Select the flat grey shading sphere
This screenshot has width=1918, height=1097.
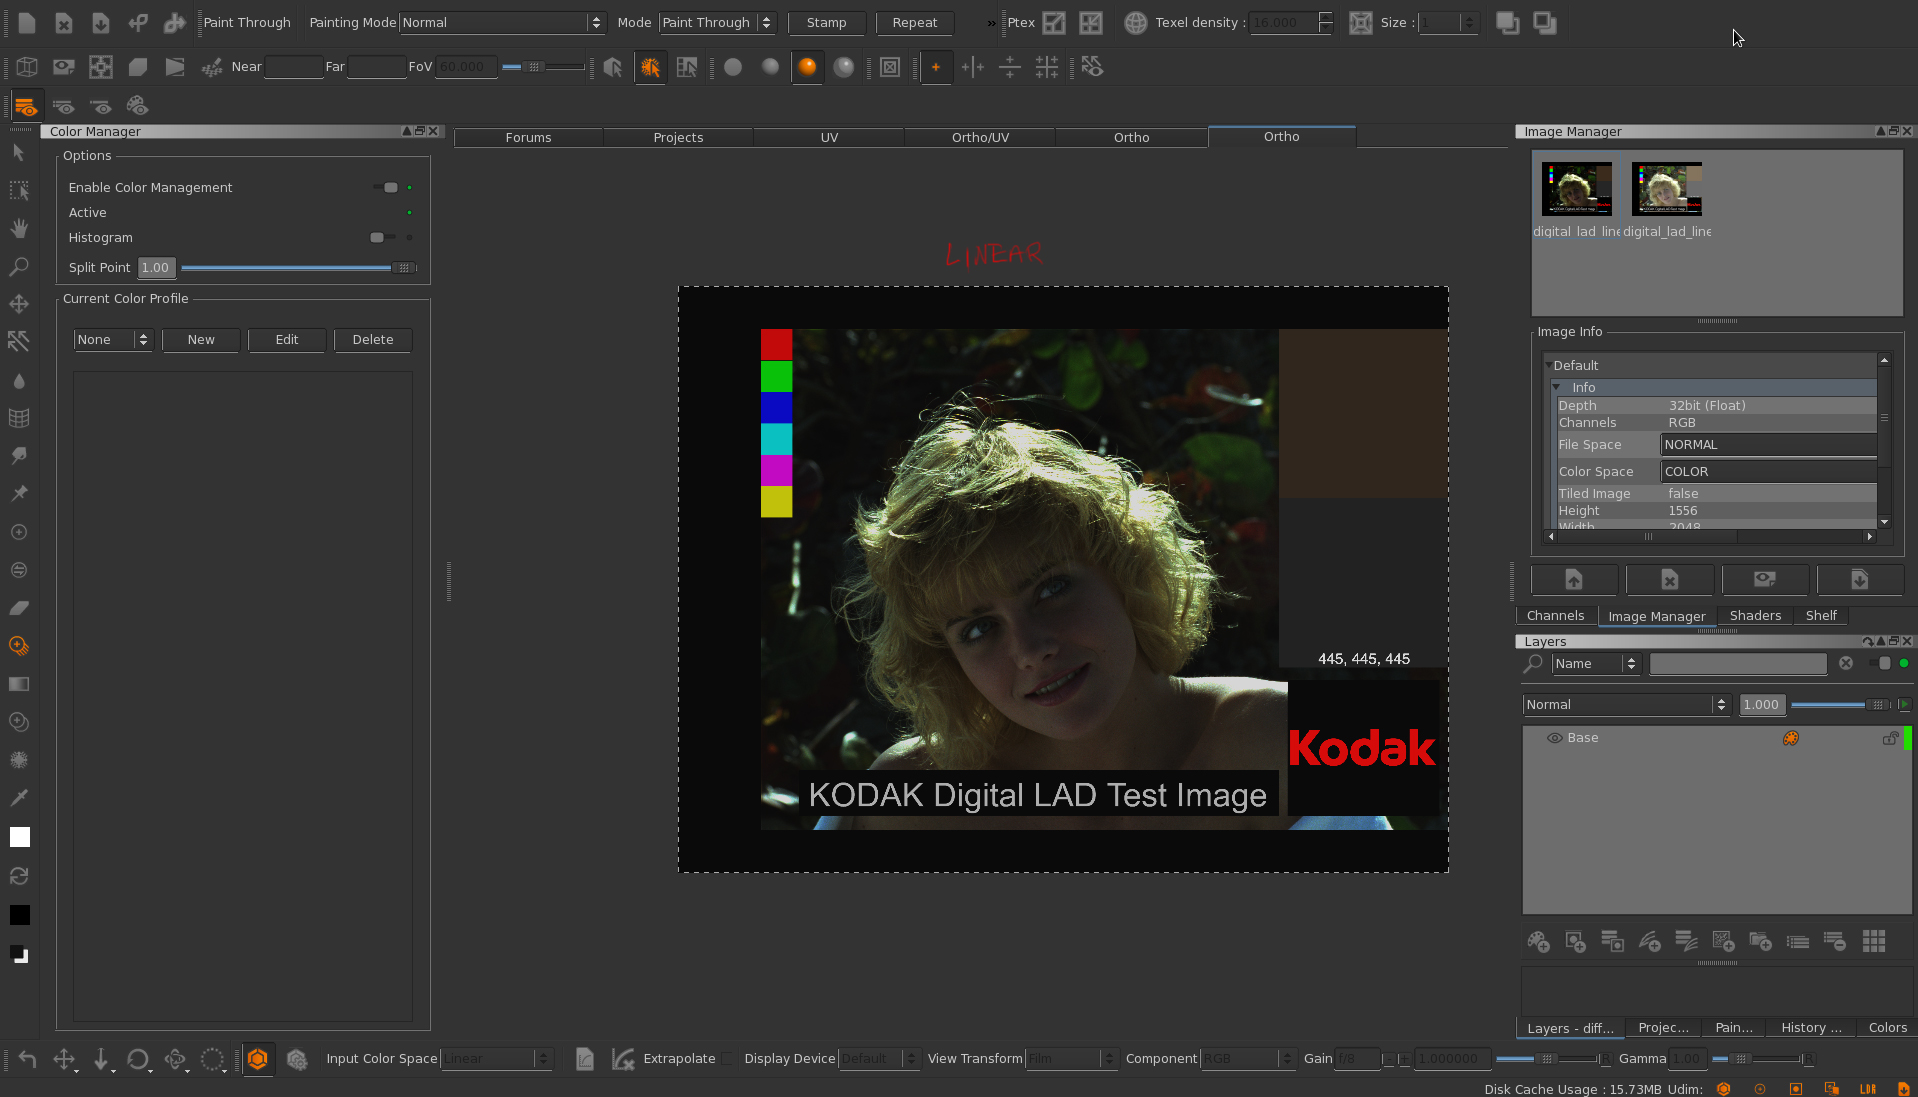click(733, 67)
